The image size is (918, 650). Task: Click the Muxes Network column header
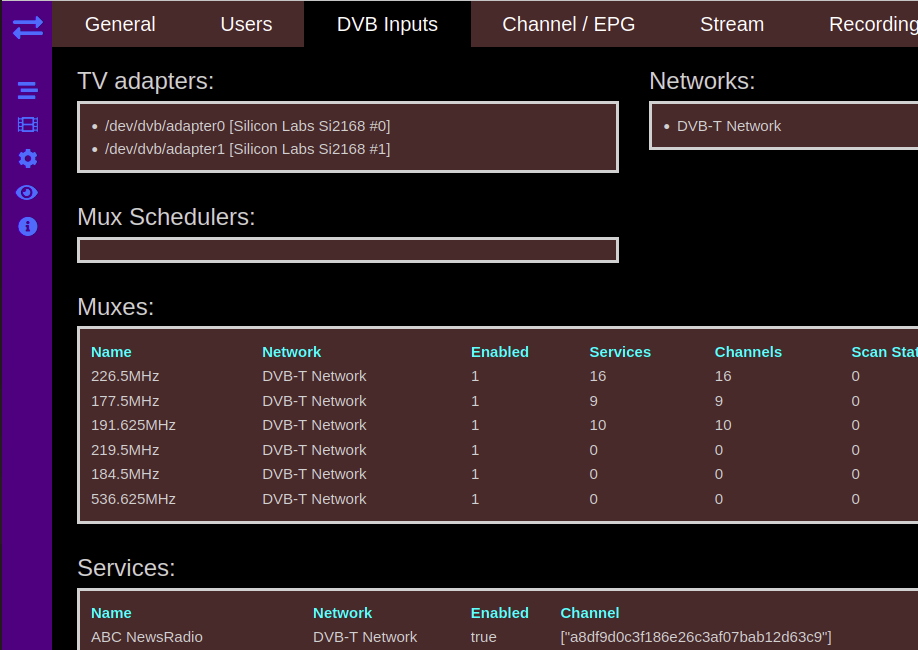(x=292, y=352)
